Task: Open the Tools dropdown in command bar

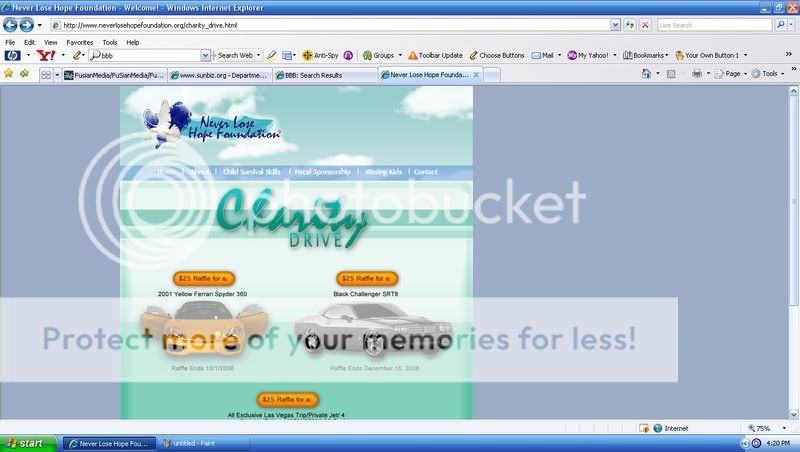Action: [768, 74]
